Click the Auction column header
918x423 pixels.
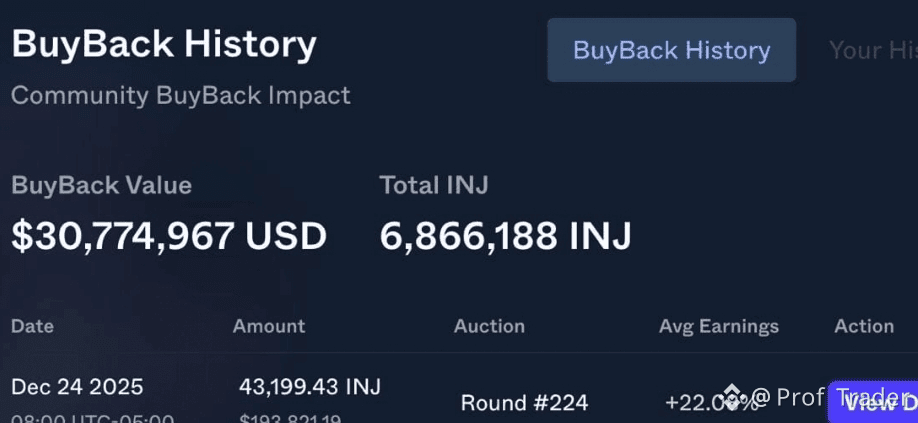click(489, 326)
